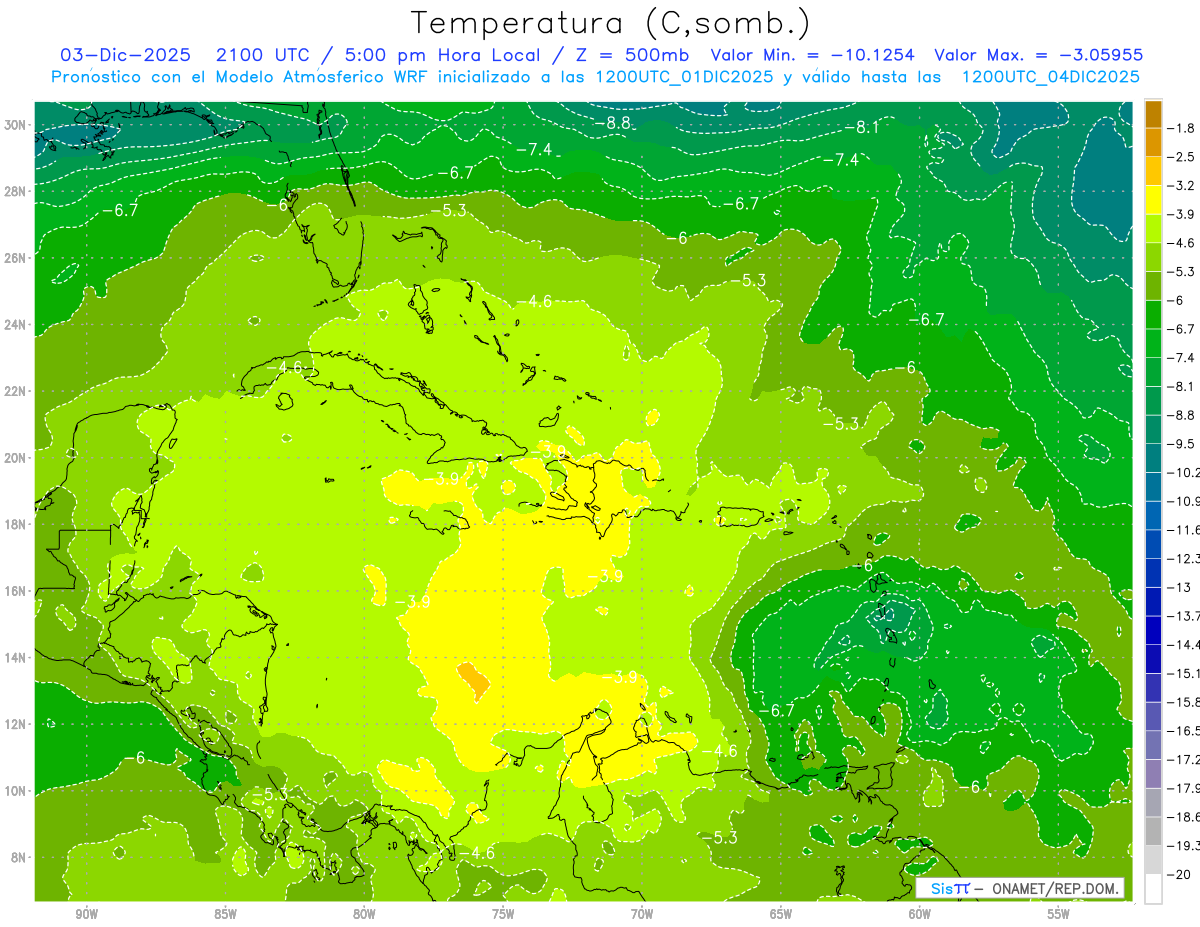Click the 26N latitude axis label

point(17,258)
